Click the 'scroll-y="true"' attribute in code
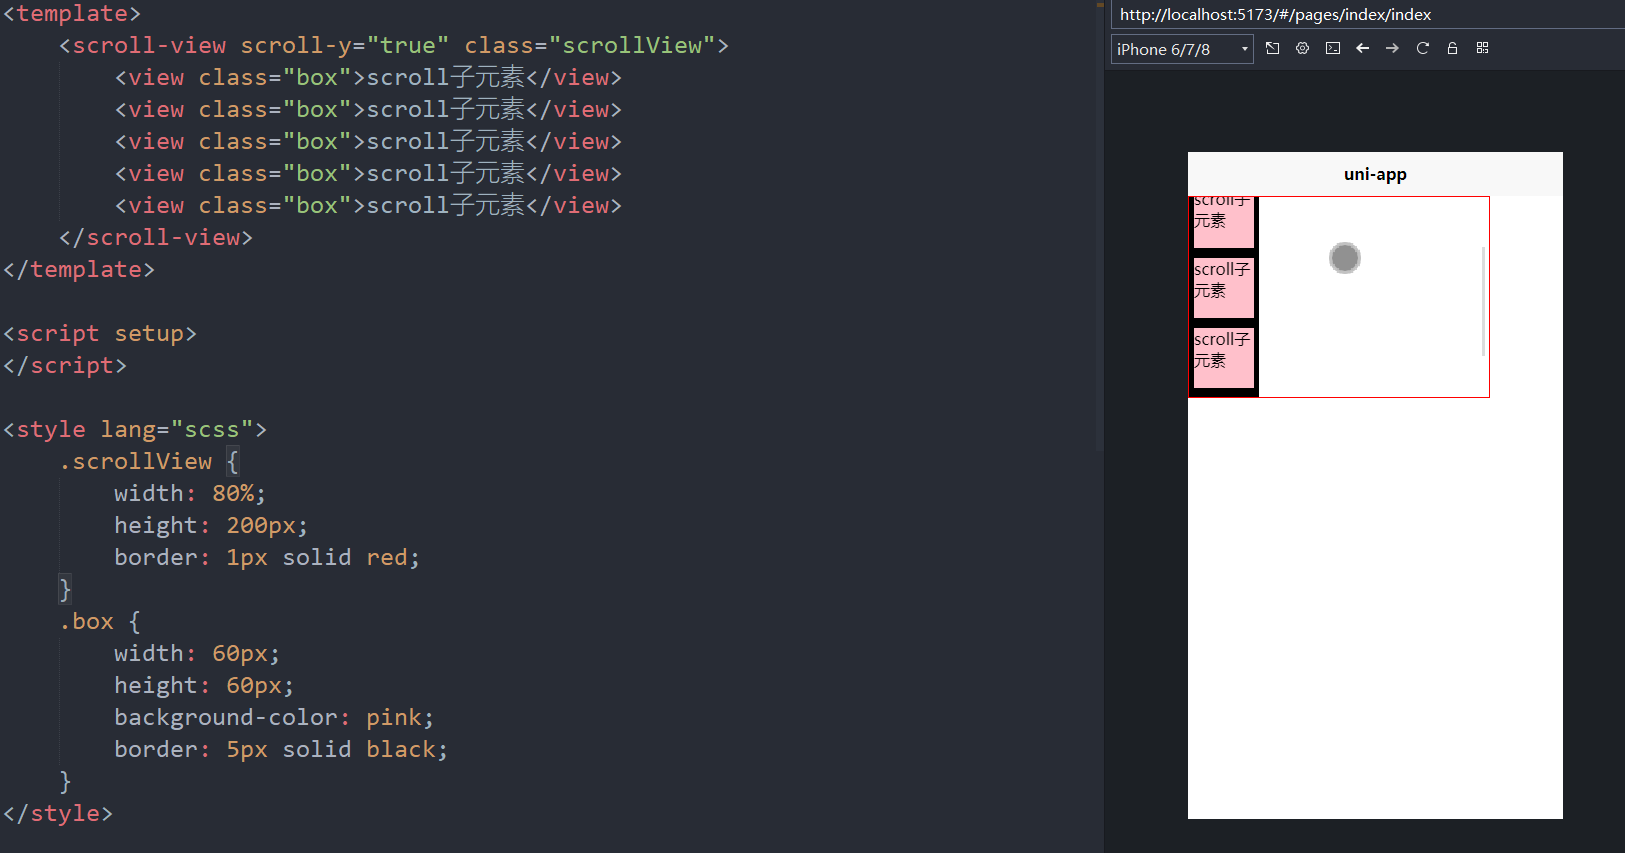 pos(344,46)
